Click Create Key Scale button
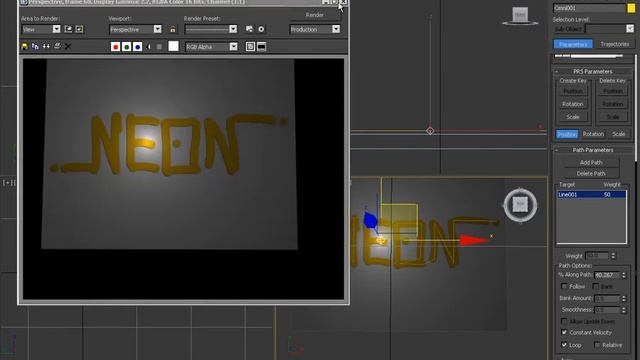640x360 pixels. point(573,117)
